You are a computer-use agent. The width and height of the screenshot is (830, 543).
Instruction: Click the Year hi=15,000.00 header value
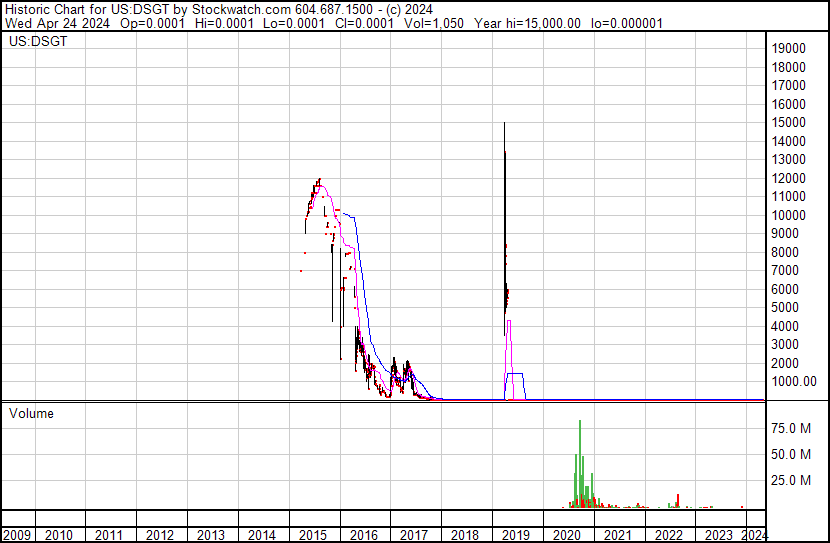pyautogui.click(x=527, y=23)
